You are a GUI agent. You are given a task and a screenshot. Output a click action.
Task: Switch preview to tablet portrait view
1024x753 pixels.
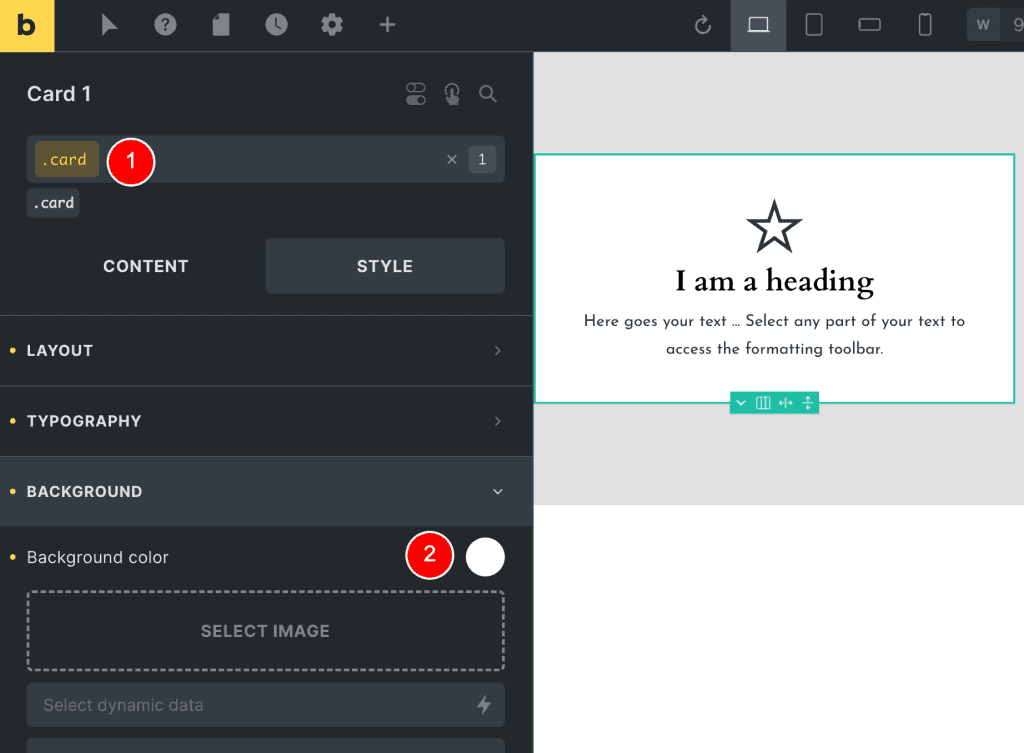point(813,25)
